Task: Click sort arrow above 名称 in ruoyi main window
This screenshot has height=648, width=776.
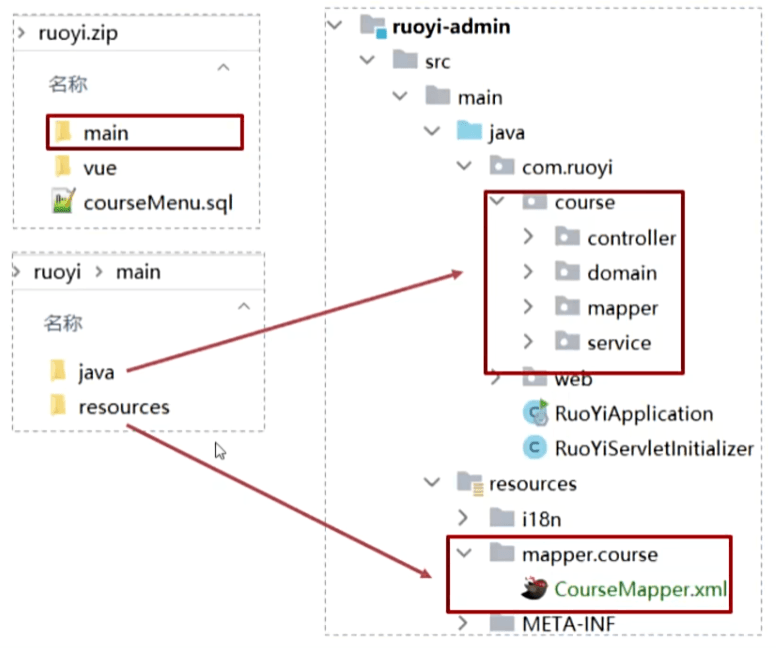Action: [244, 306]
